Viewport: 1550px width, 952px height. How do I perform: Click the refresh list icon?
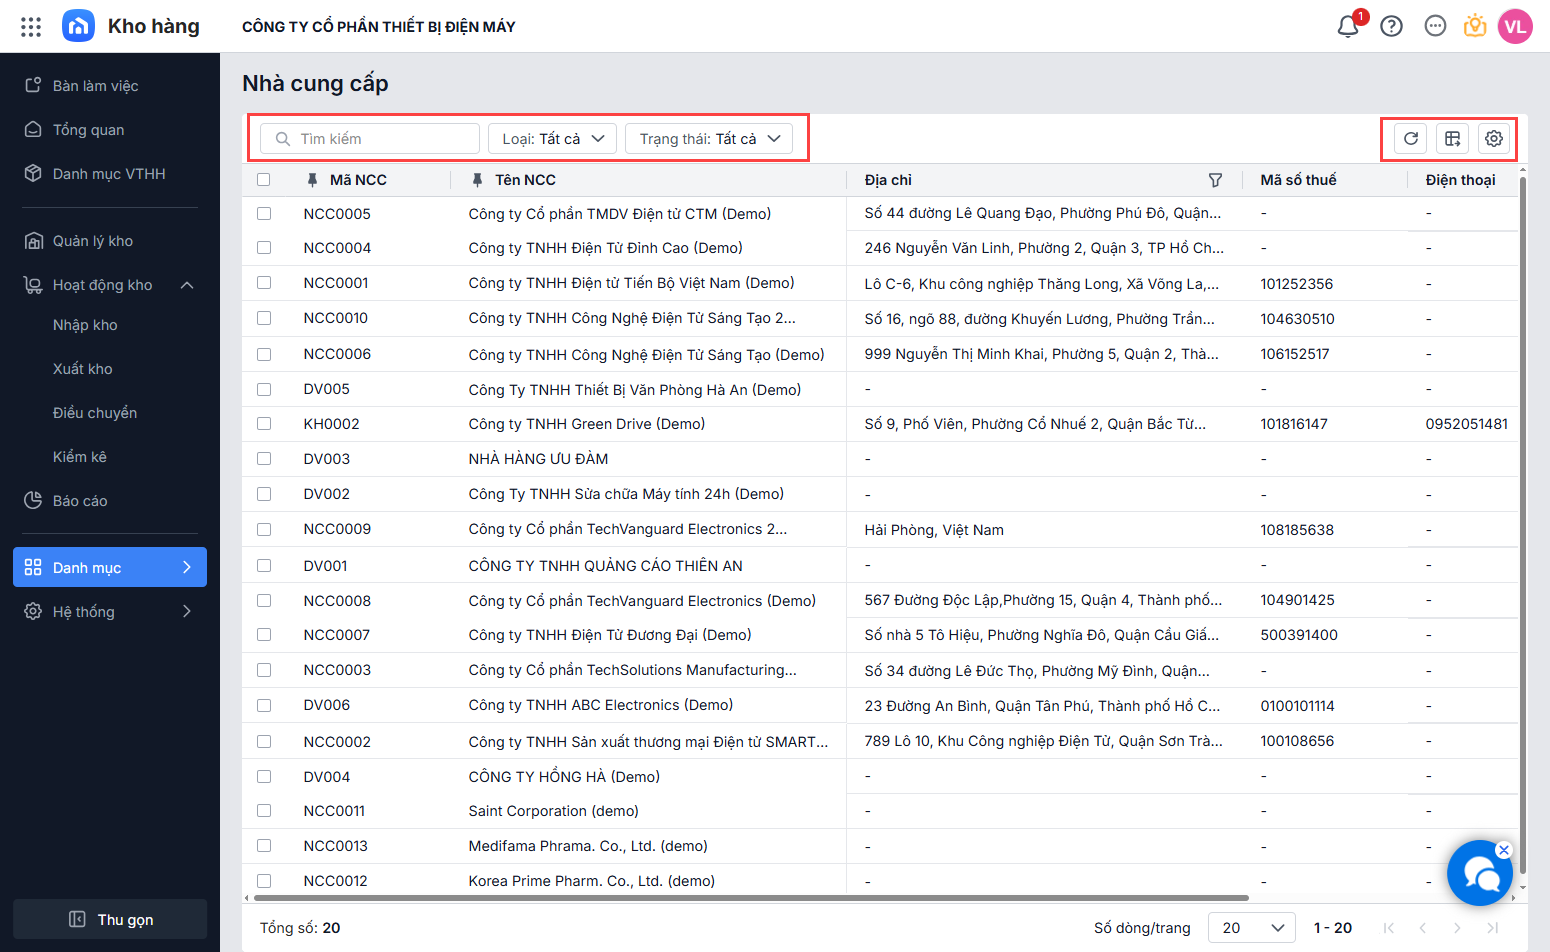[x=1411, y=139]
